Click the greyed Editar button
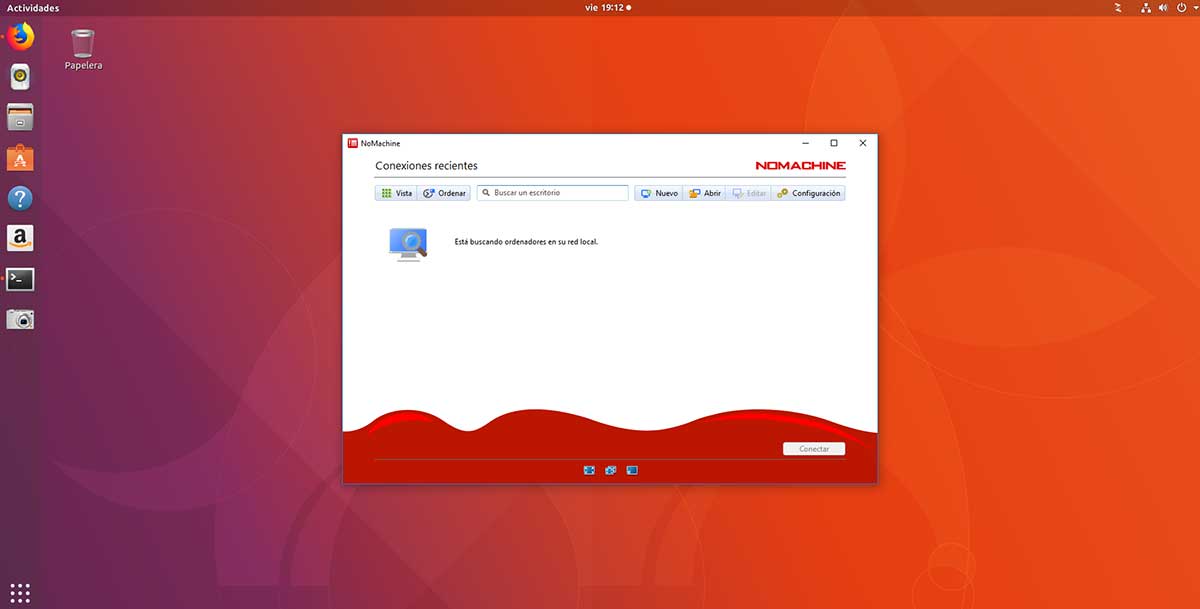This screenshot has height=609, width=1200. (749, 193)
